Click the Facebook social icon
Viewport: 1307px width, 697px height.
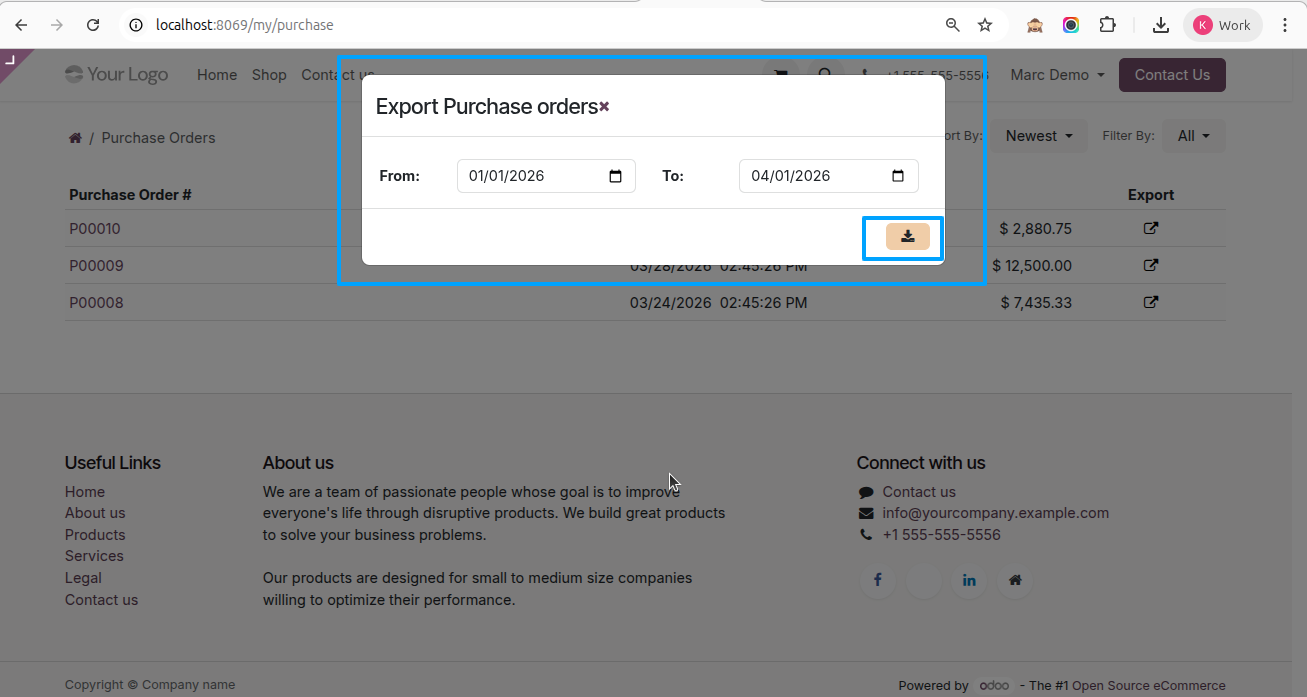coord(877,580)
